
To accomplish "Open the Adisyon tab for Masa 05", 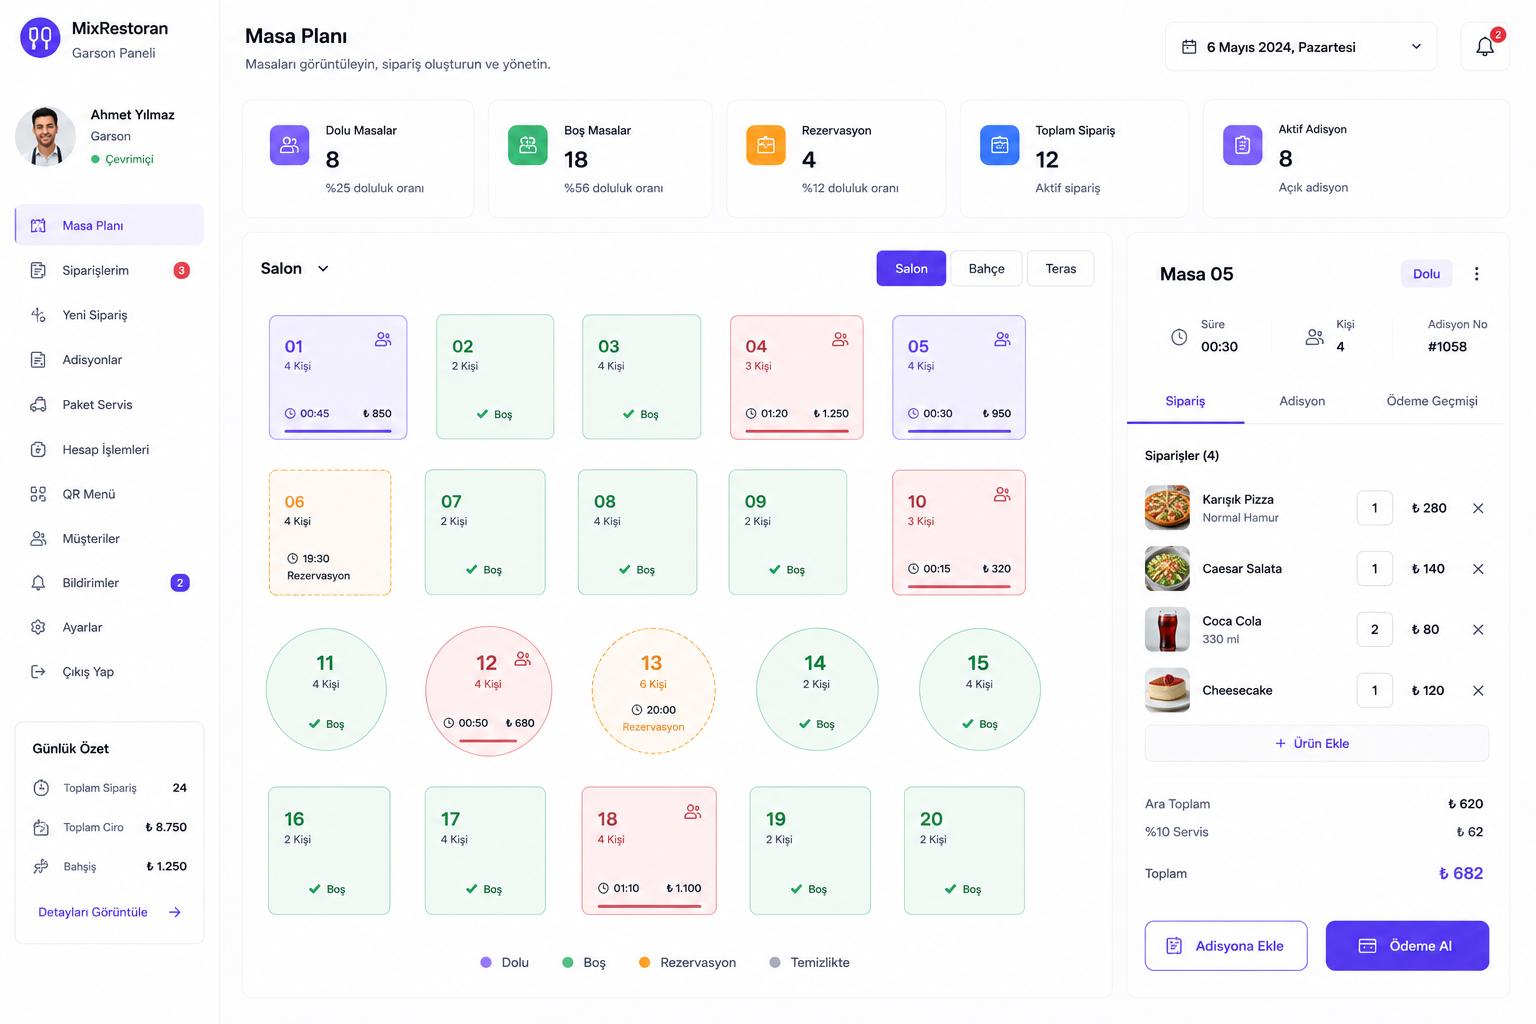I will (1302, 401).
